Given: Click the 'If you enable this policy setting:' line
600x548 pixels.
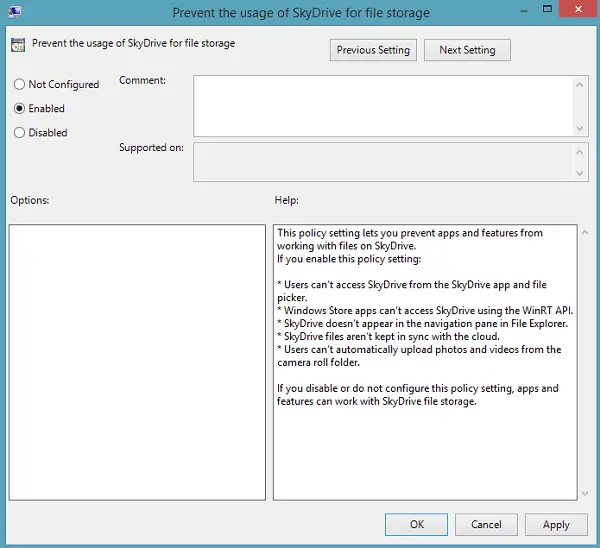Looking at the screenshot, I should [x=349, y=259].
